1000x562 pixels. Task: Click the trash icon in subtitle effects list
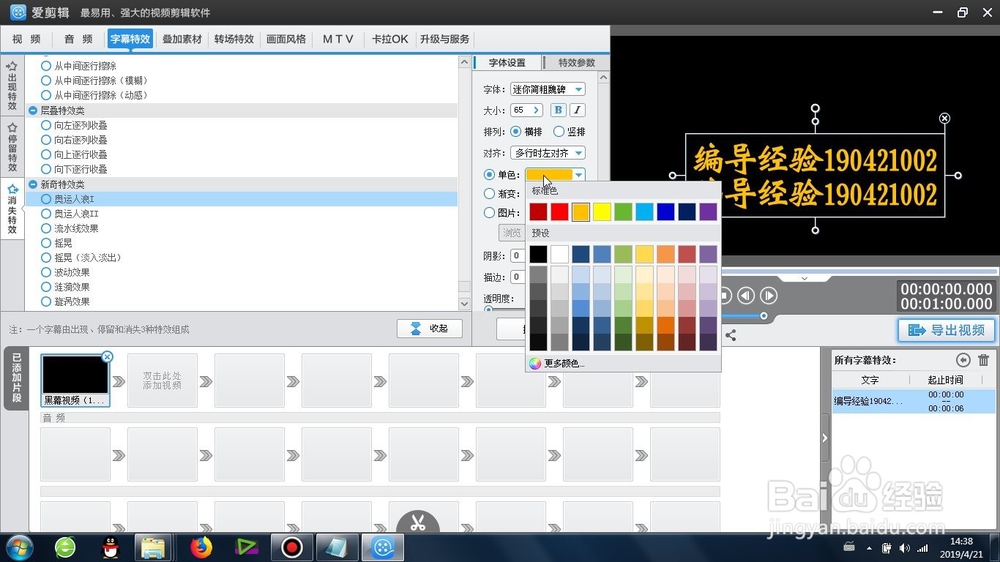click(x=983, y=360)
